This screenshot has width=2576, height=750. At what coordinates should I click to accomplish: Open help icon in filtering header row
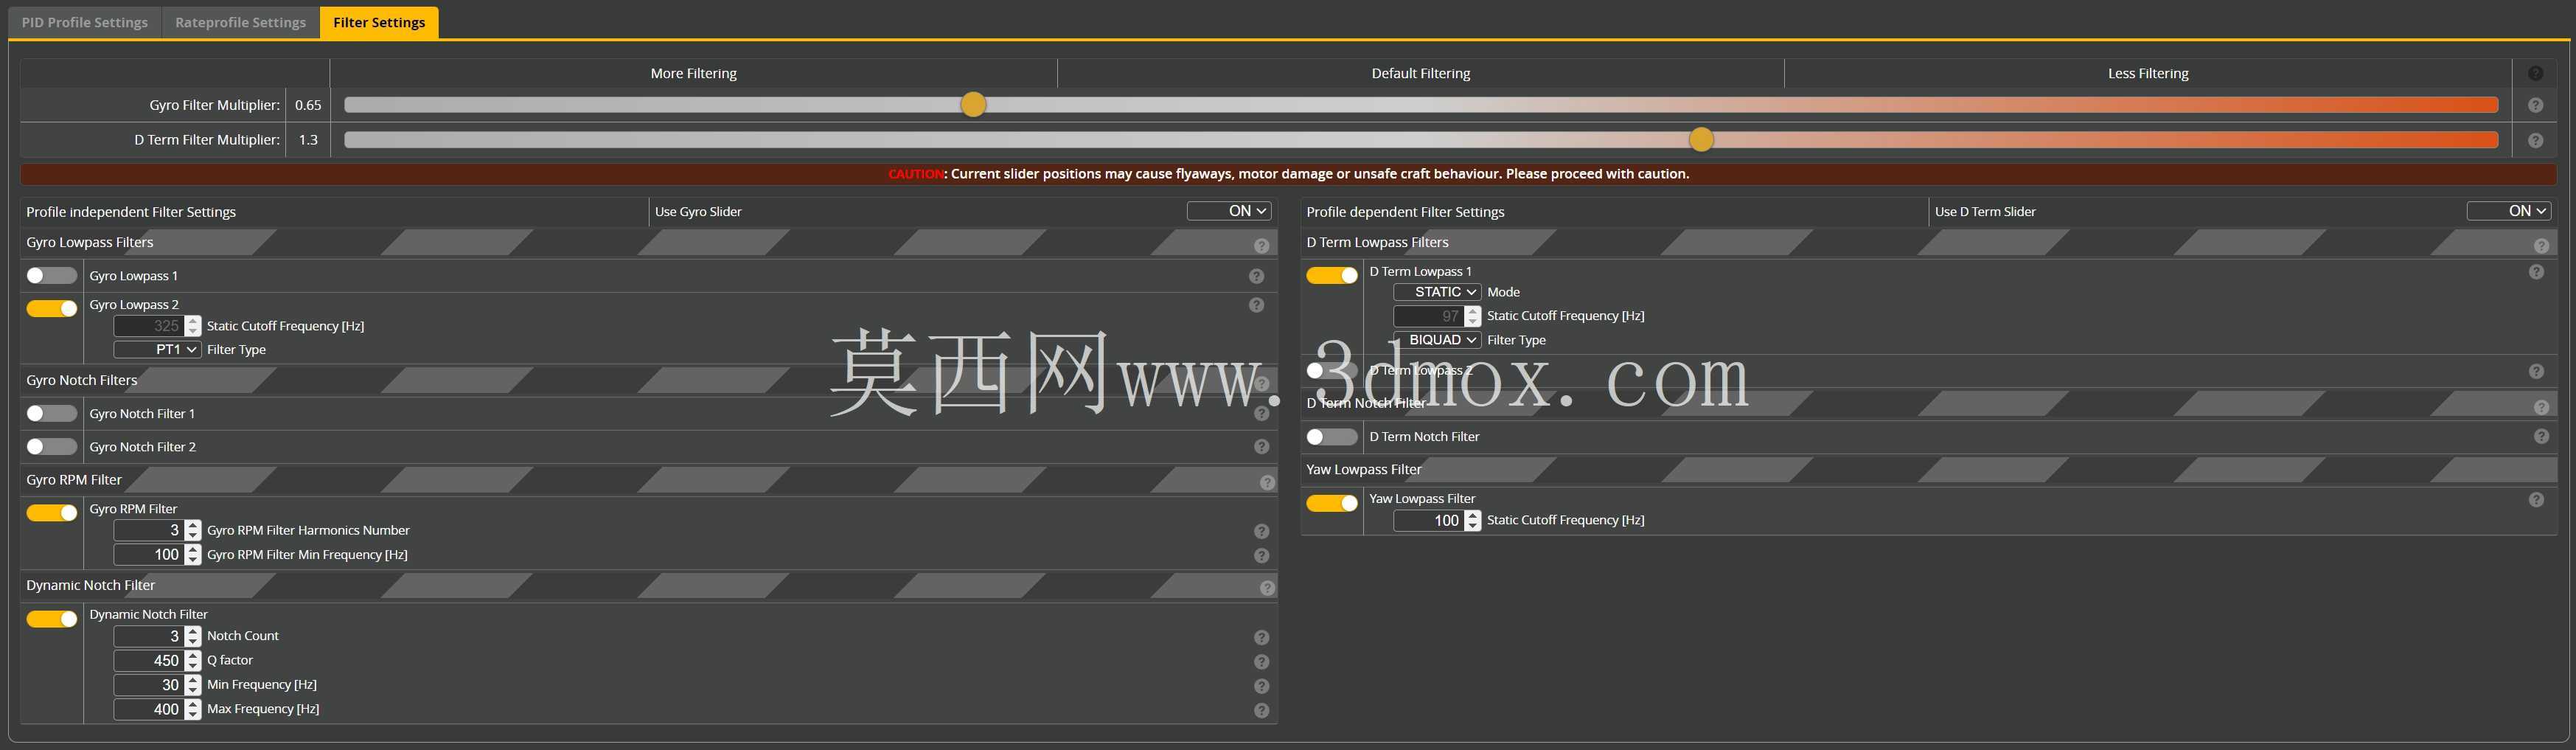pos(2535,73)
